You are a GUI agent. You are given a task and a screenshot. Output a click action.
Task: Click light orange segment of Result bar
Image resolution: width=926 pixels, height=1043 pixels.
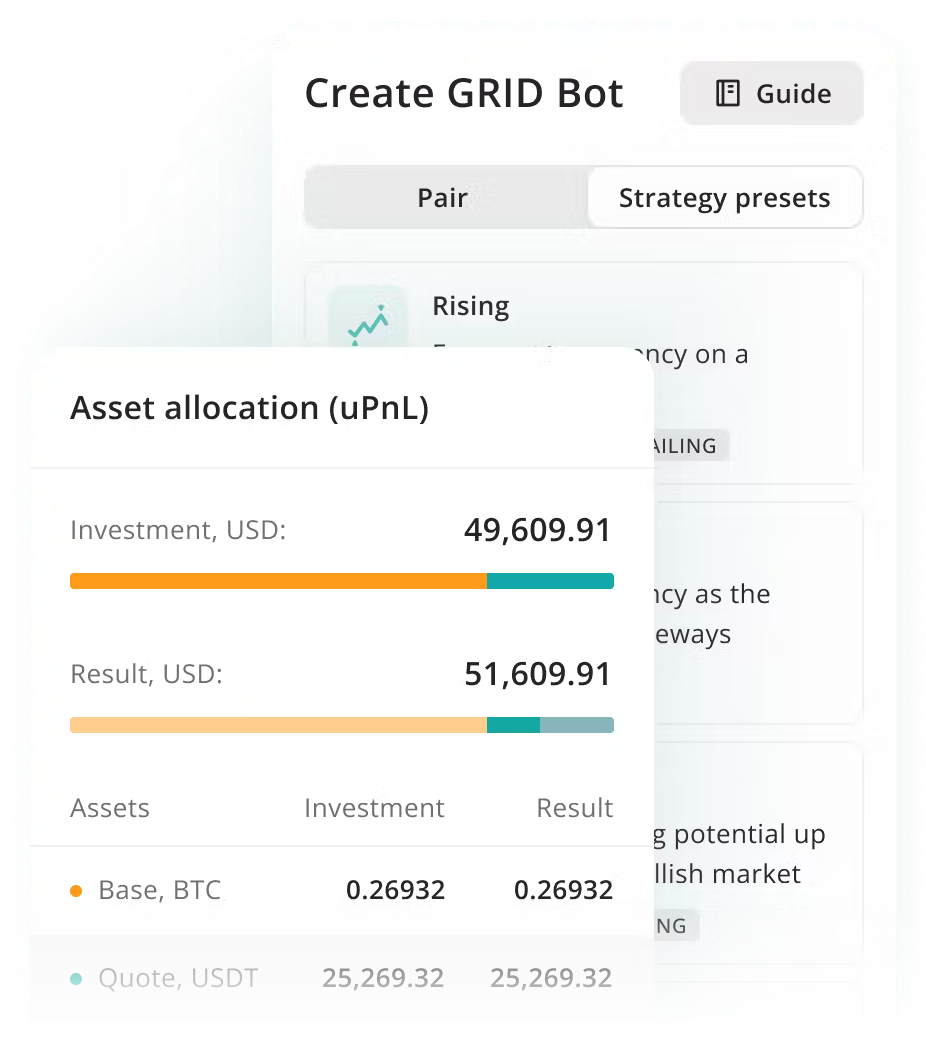(x=278, y=725)
